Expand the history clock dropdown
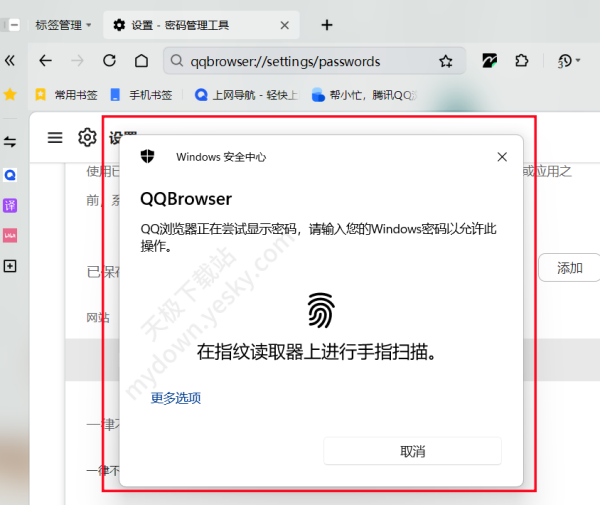600x505 pixels. 569,61
